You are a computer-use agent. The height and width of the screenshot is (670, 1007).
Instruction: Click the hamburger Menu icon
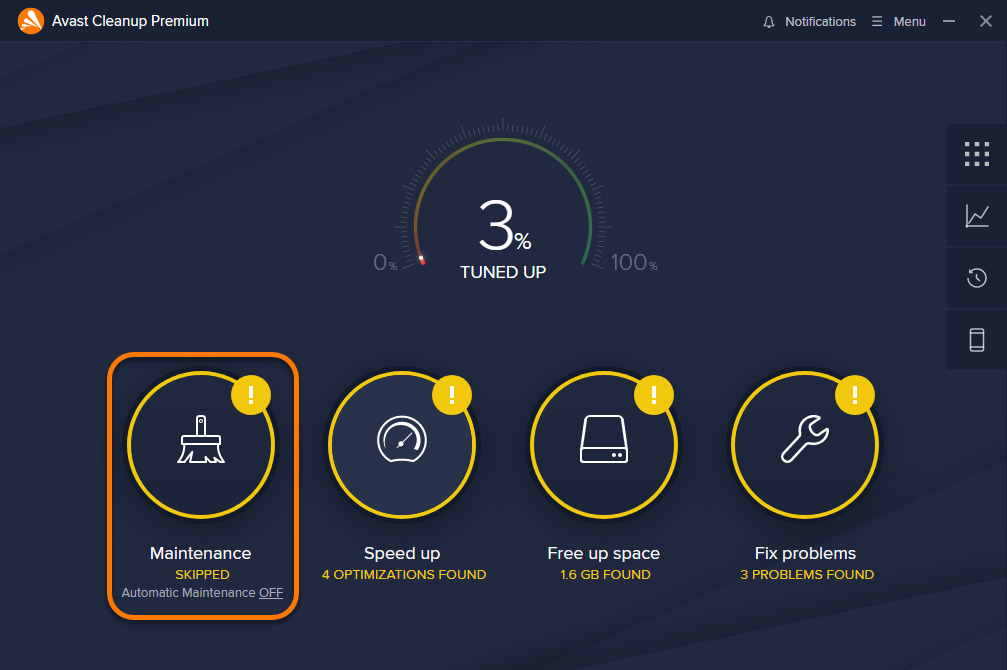point(877,21)
